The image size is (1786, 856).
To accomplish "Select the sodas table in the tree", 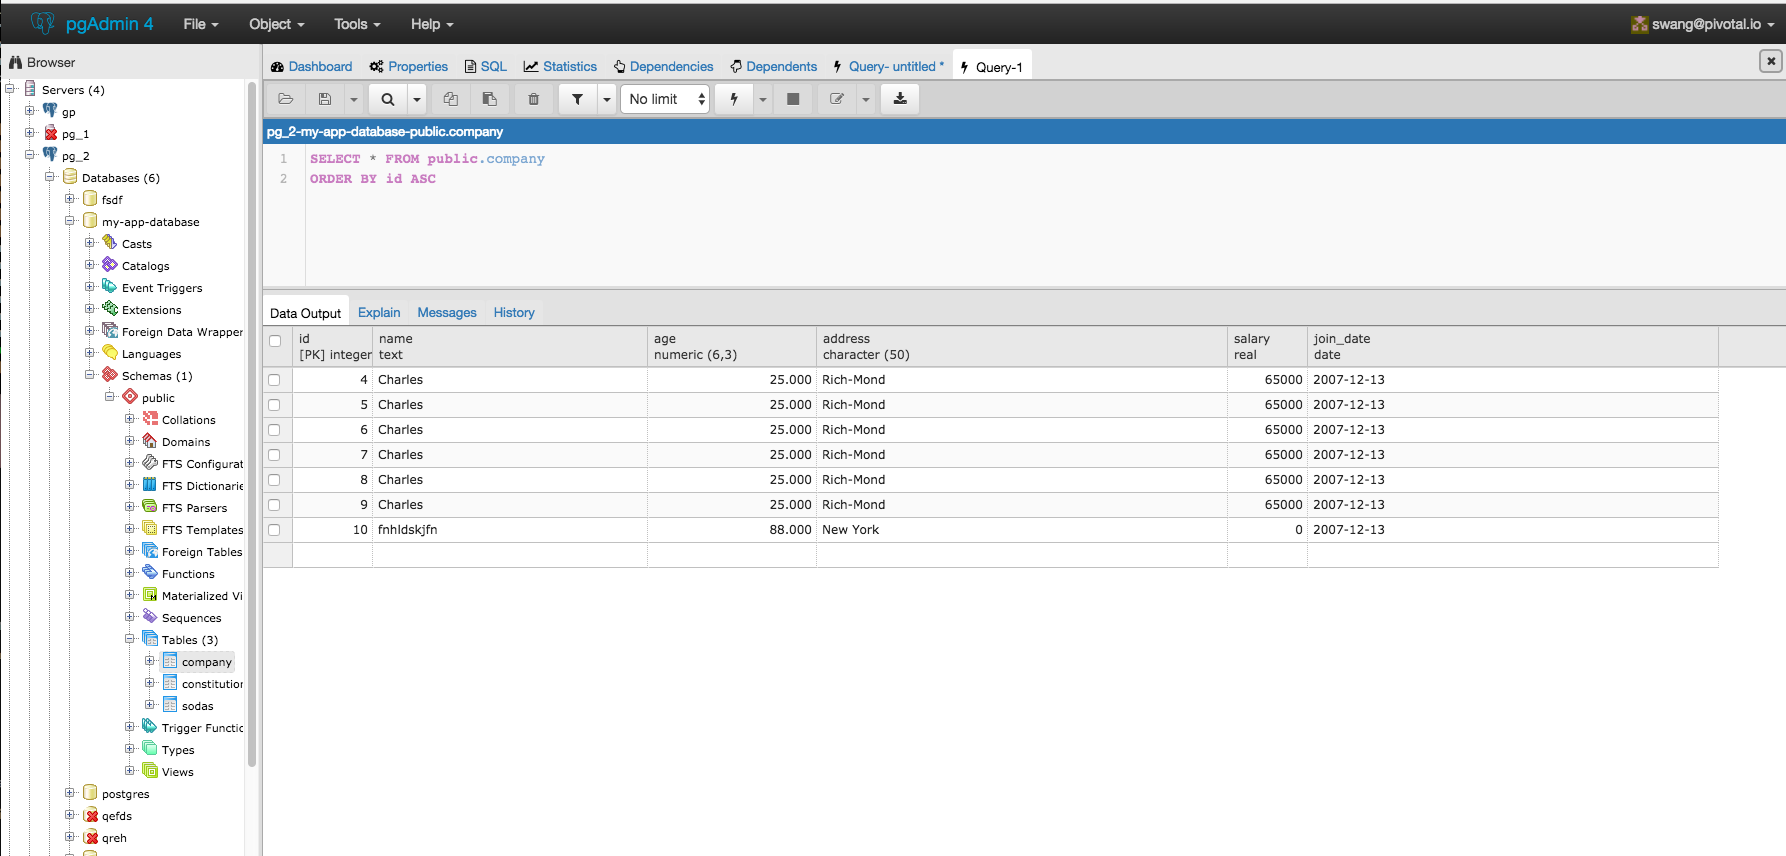I will tap(197, 706).
